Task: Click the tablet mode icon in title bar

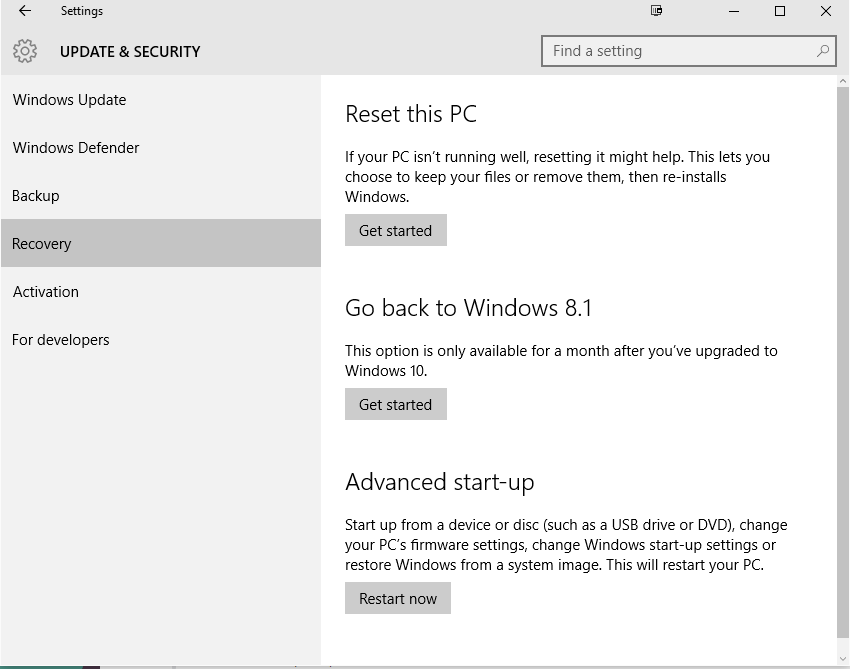Action: pos(656,11)
